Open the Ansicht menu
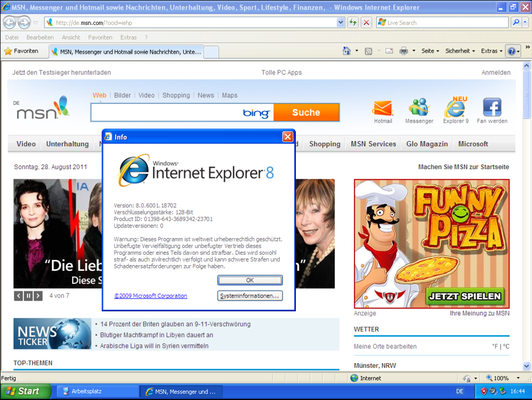This screenshot has width=532, height=400. tap(71, 37)
